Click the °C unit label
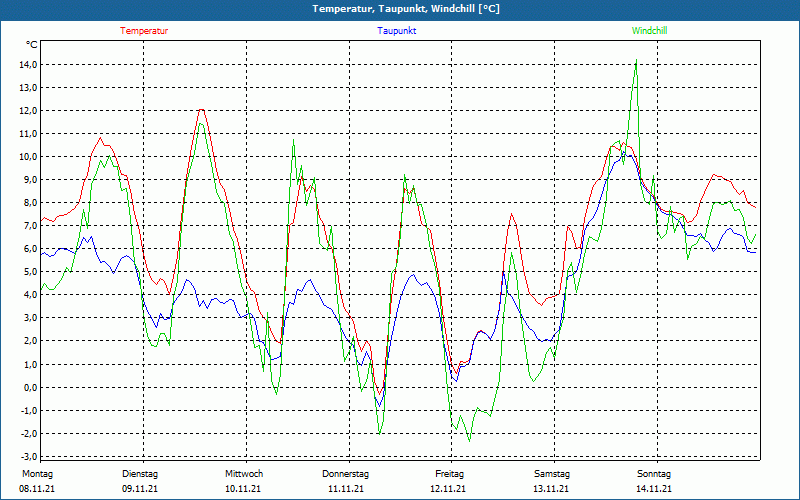This screenshot has width=800, height=500. pyautogui.click(x=31, y=45)
